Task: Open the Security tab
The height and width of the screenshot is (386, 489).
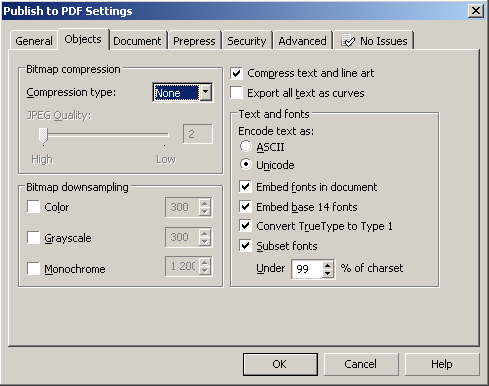Action: click(x=247, y=41)
